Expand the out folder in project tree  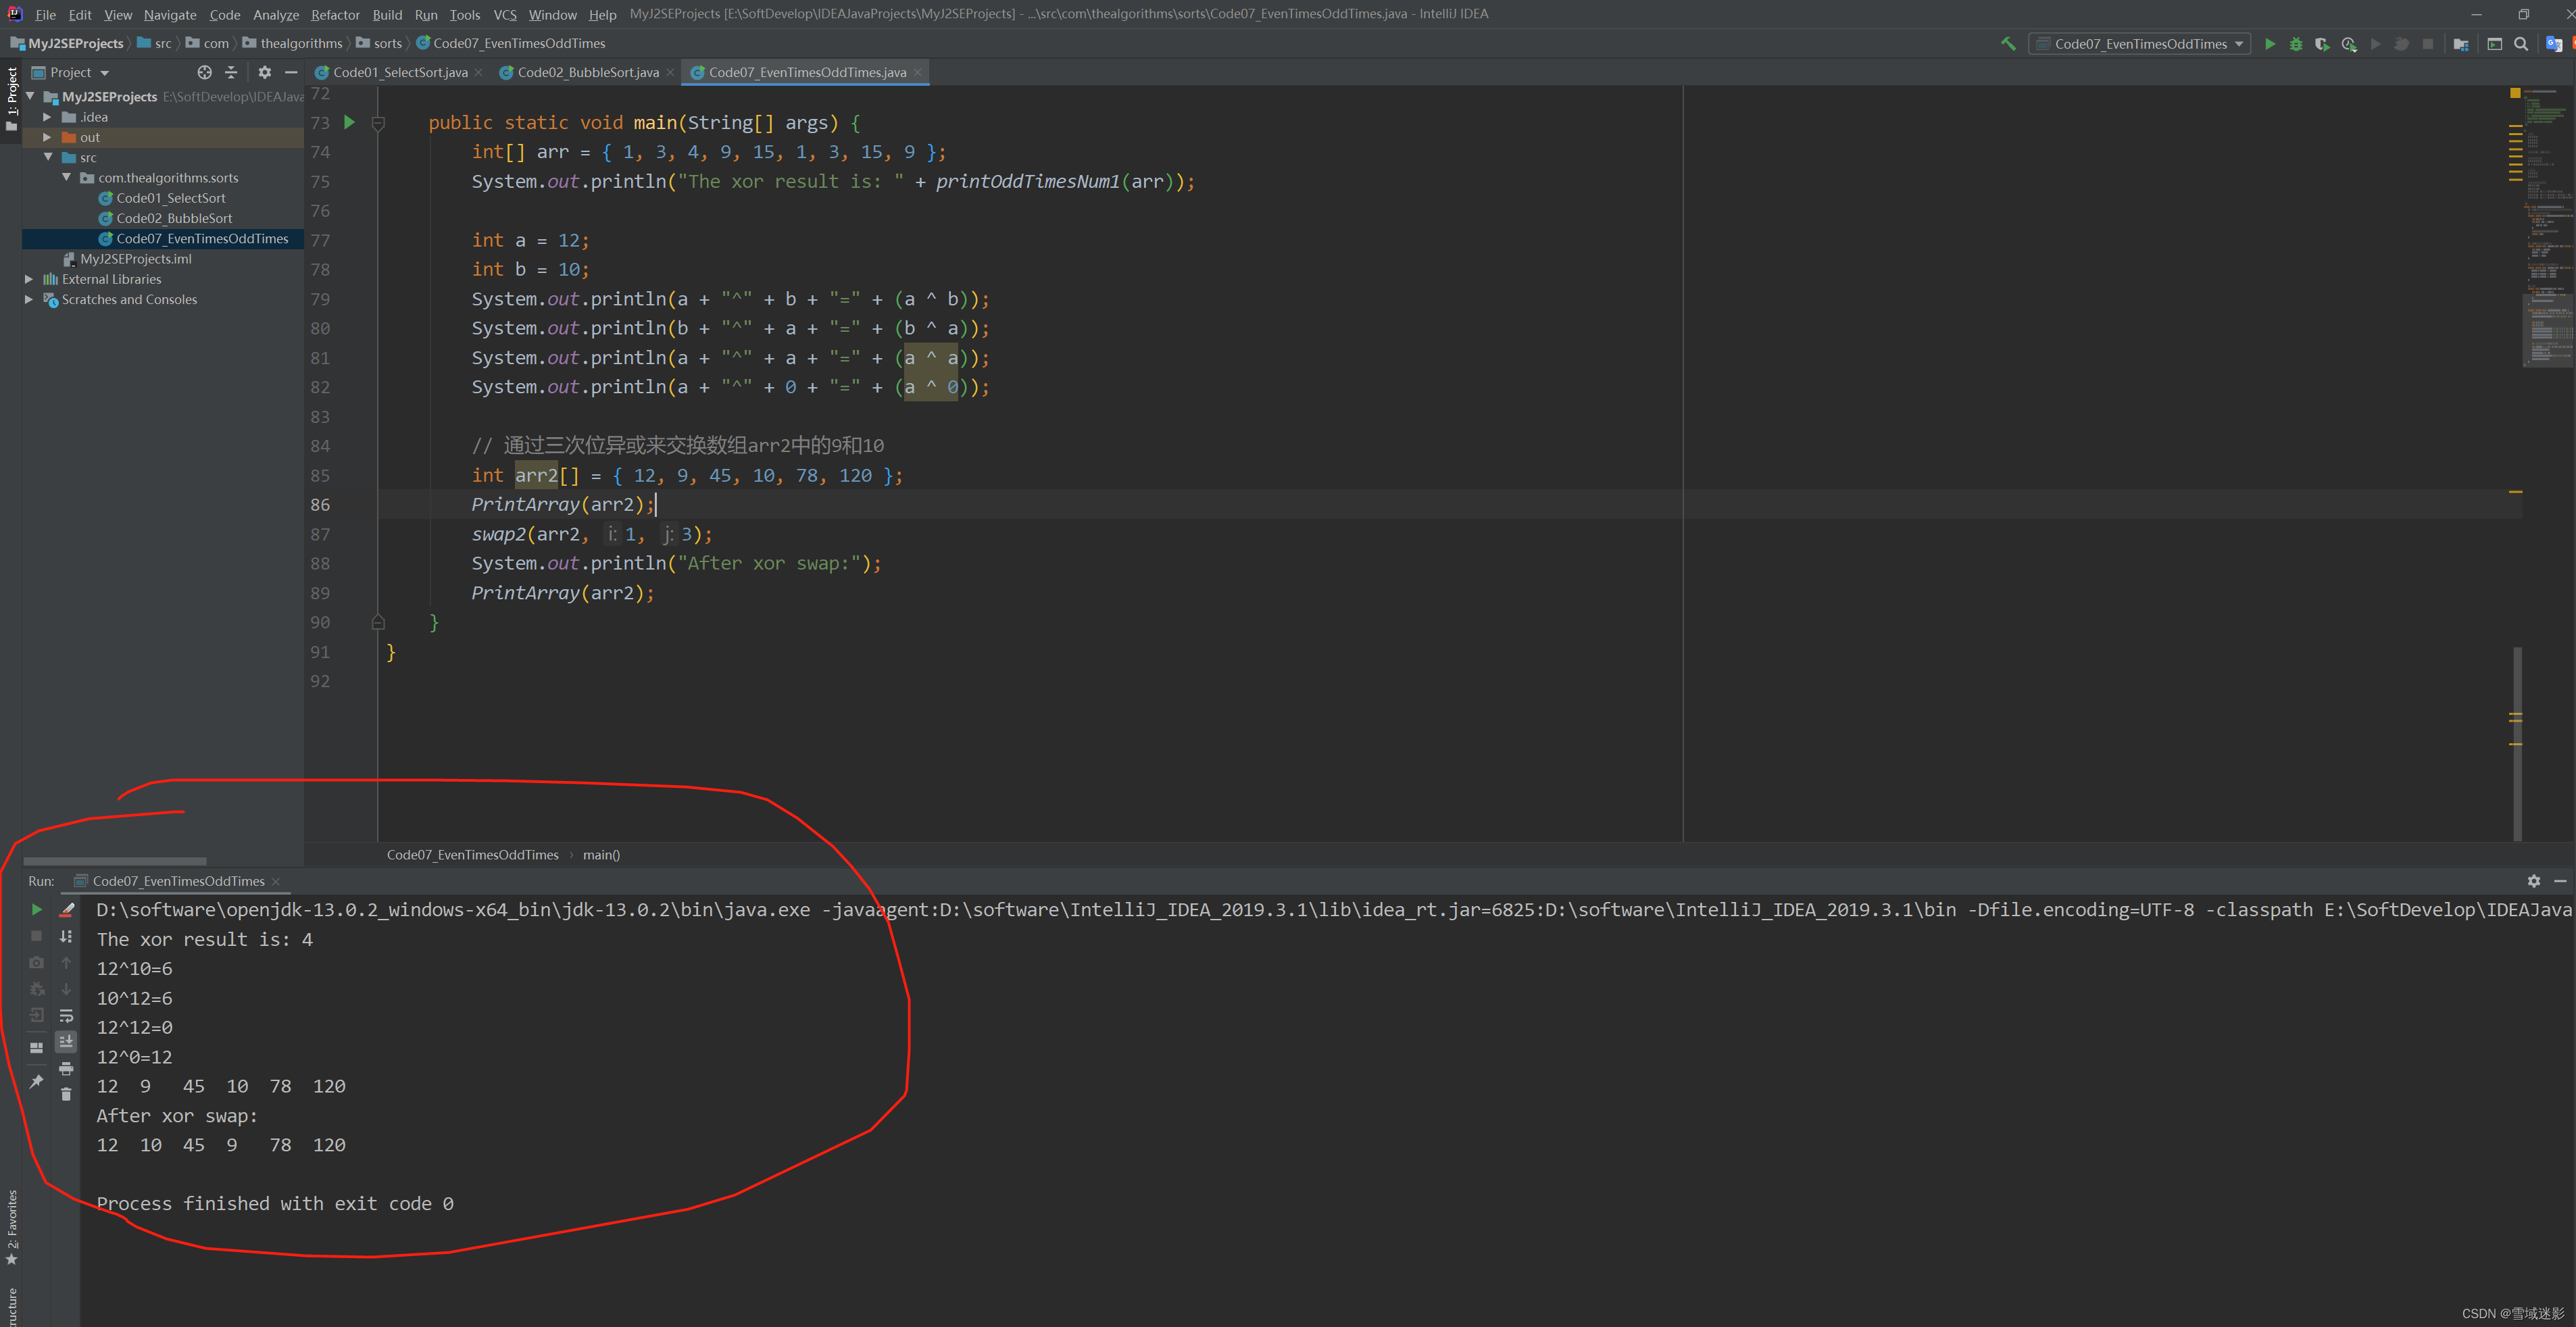(47, 137)
